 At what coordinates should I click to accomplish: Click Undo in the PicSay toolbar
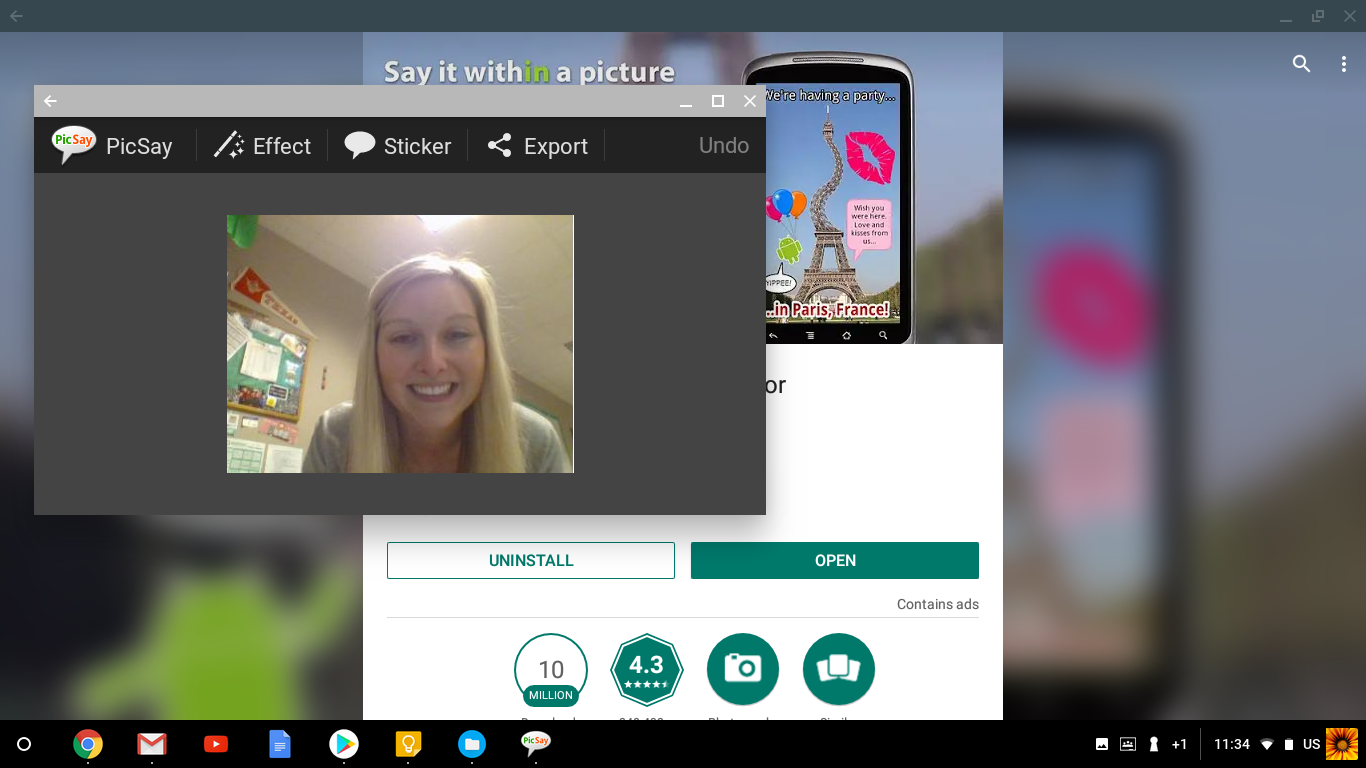724,145
